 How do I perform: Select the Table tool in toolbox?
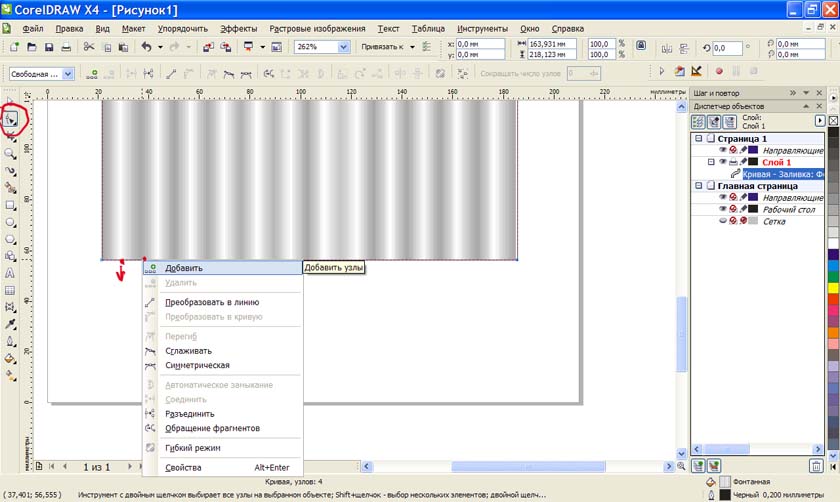point(11,290)
